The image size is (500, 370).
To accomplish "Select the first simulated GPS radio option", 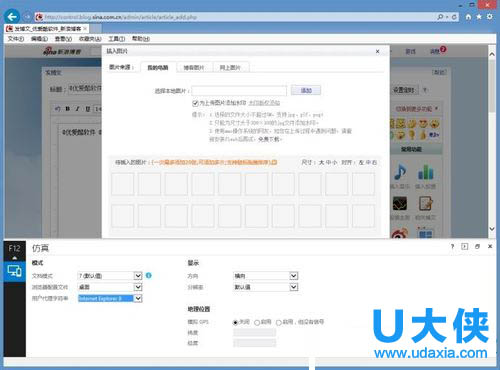I will [x=235, y=322].
